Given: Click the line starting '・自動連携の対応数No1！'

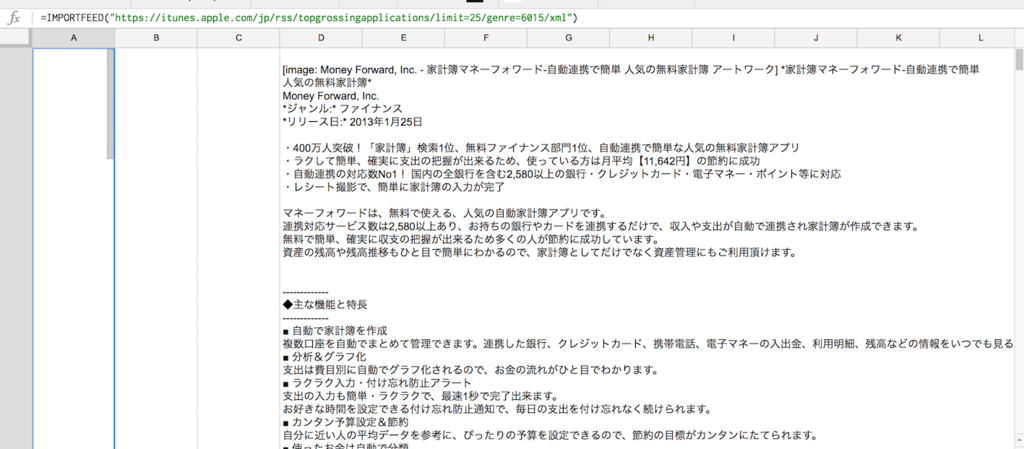Looking at the screenshot, I should coord(562,174).
